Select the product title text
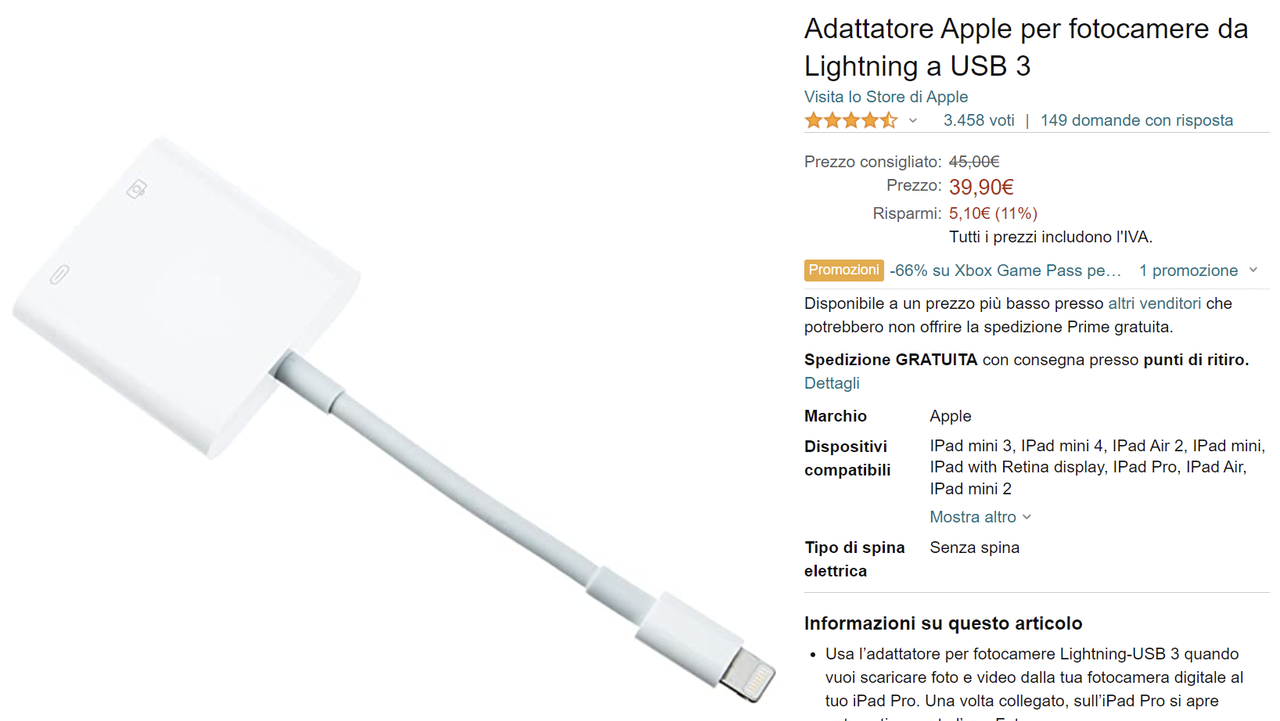 pos(1026,47)
